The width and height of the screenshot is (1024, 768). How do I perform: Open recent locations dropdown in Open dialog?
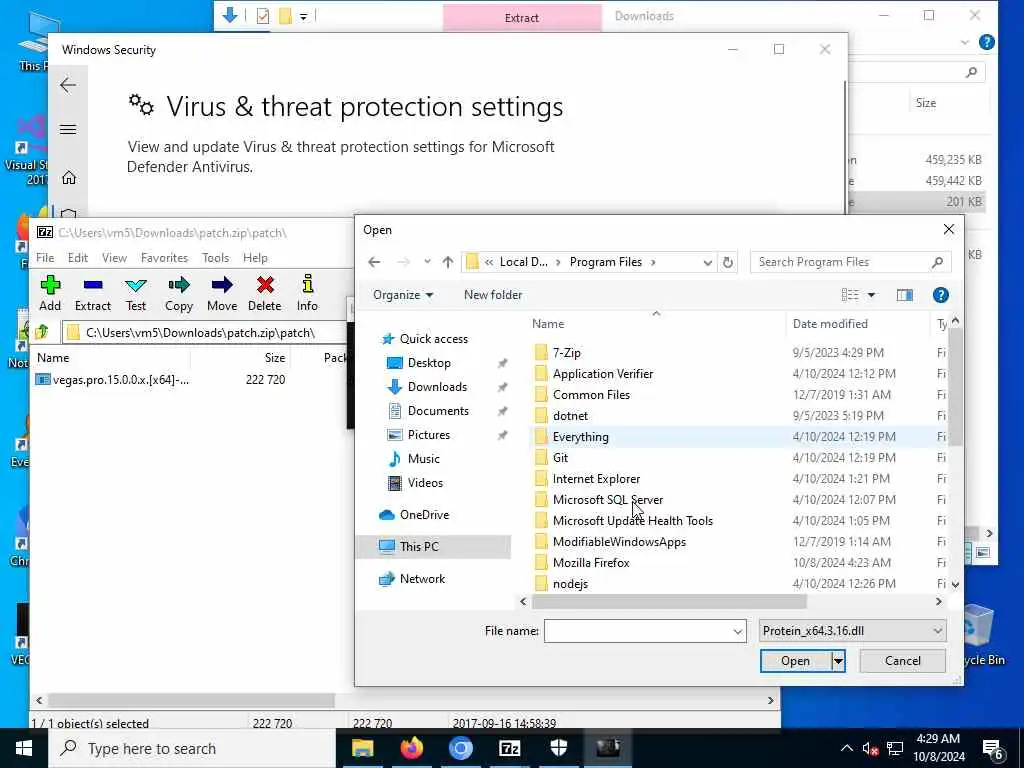427,262
